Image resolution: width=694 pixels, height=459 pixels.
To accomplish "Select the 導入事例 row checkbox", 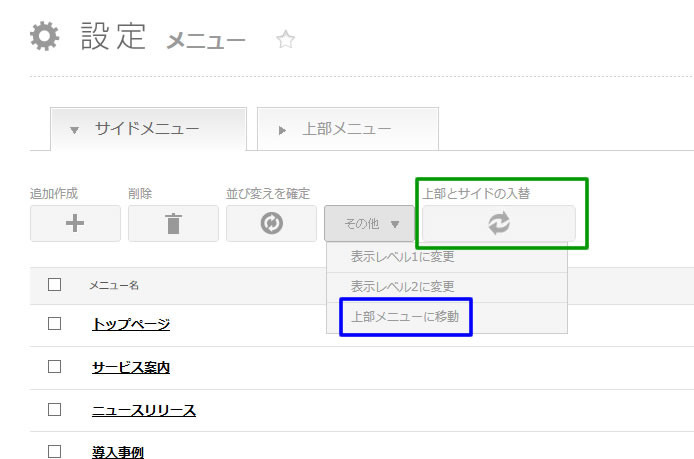I will [55, 452].
